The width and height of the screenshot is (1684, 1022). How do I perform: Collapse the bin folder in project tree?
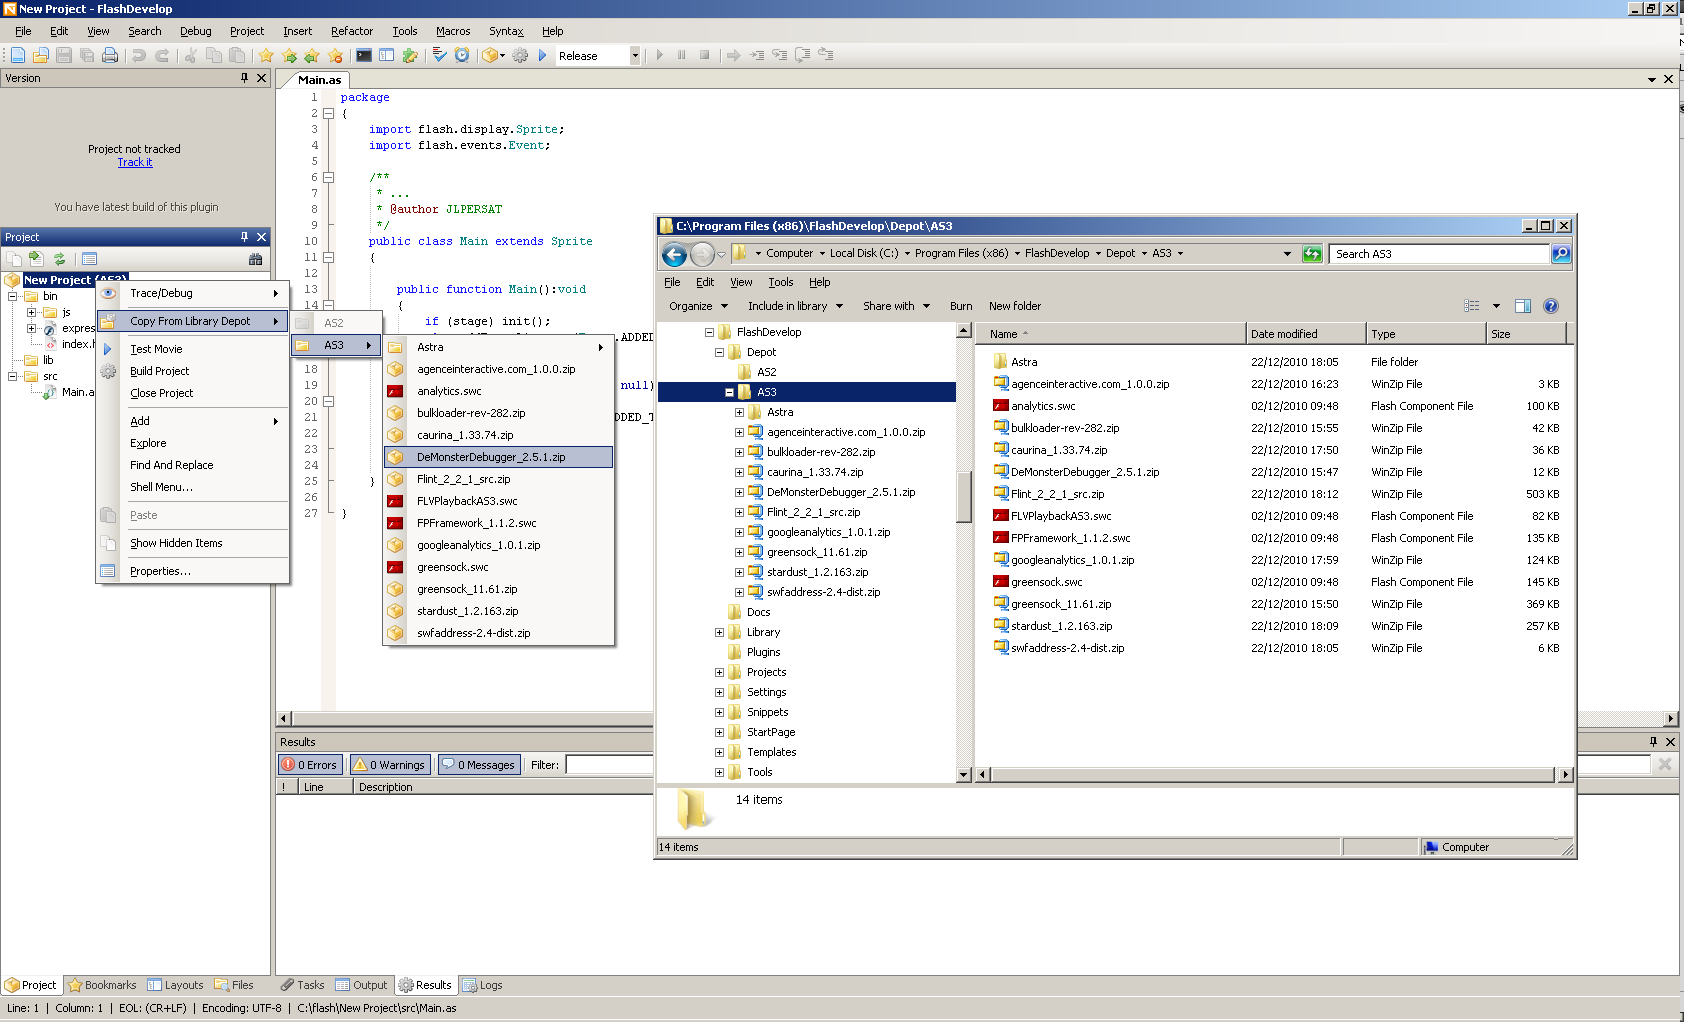[12, 296]
